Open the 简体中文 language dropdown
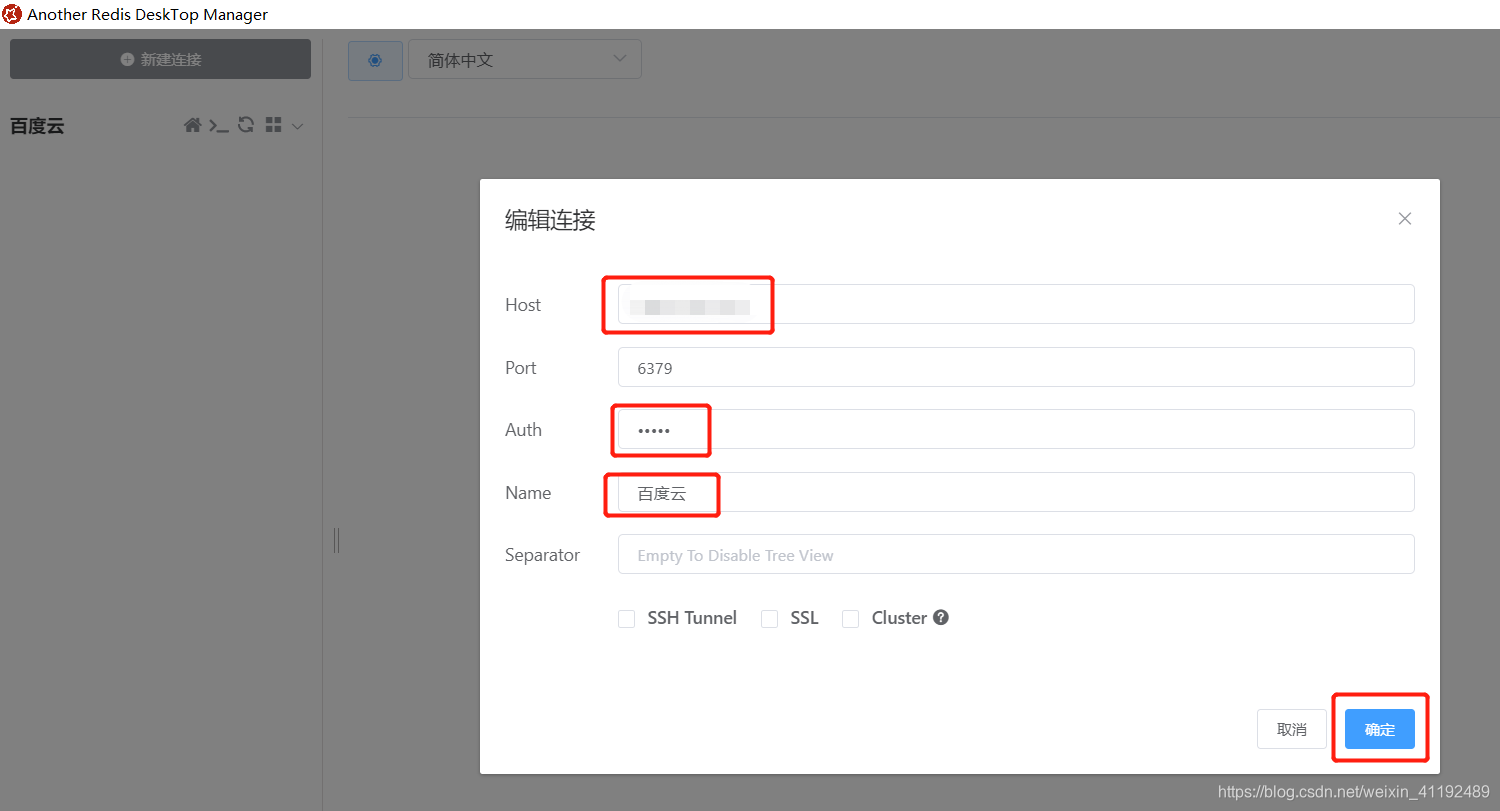1500x811 pixels. pyautogui.click(x=524, y=59)
